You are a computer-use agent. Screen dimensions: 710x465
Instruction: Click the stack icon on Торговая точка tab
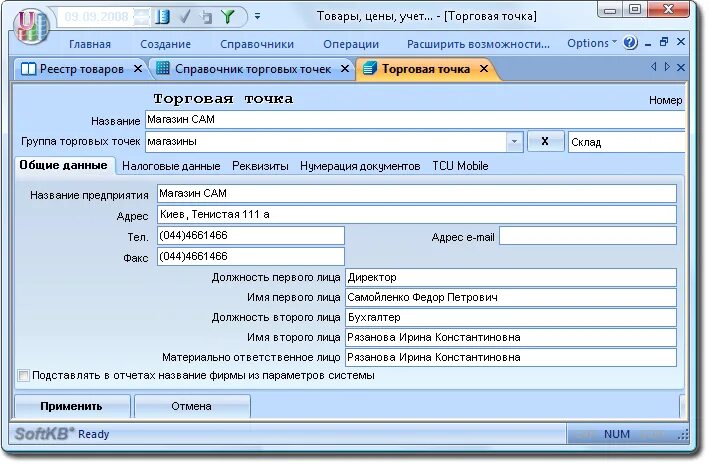pyautogui.click(x=370, y=68)
